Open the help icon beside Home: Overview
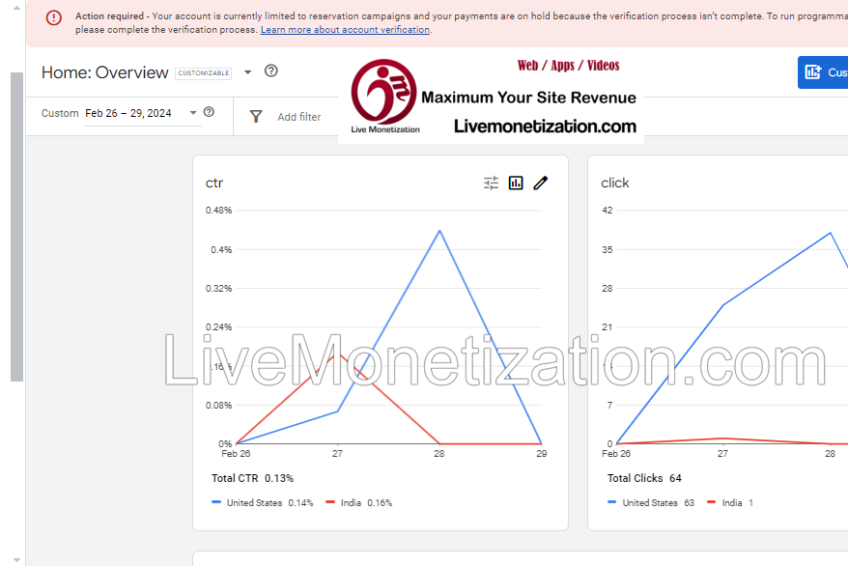This screenshot has height=566, width=848. pyautogui.click(x=271, y=71)
